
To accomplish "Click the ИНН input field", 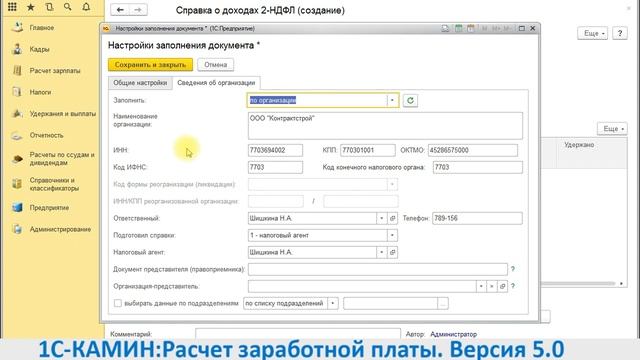I will pos(275,150).
